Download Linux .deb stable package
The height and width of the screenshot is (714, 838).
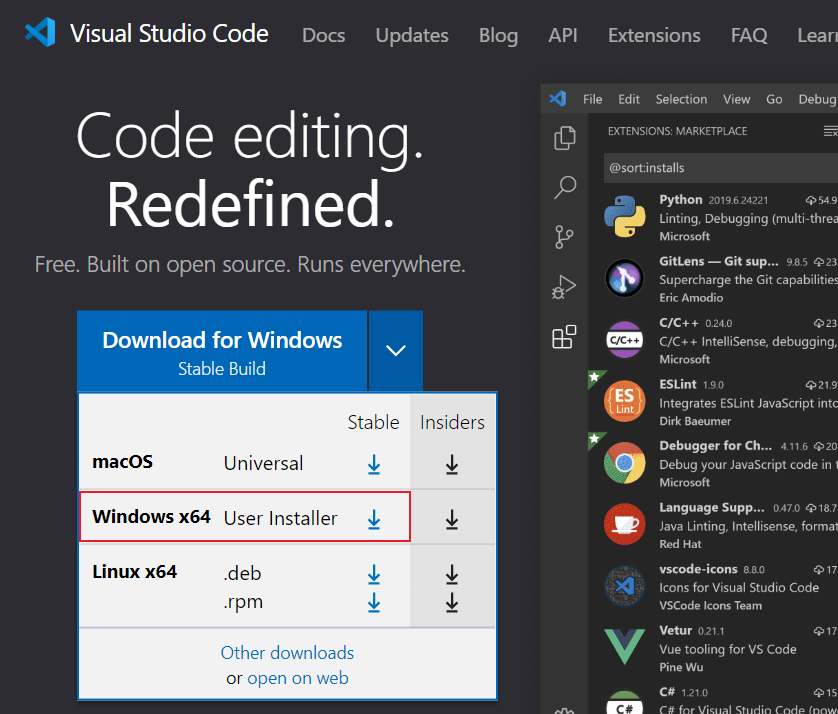[x=374, y=575]
